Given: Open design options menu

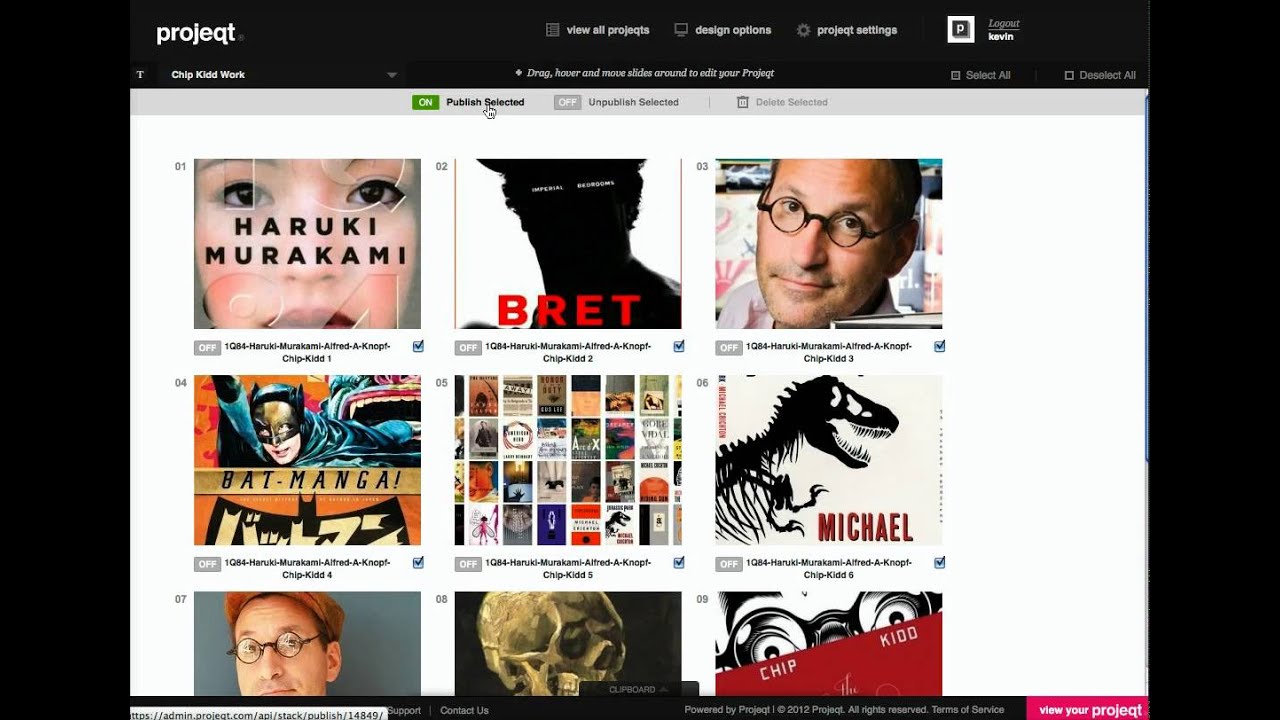Looking at the screenshot, I should 733,30.
